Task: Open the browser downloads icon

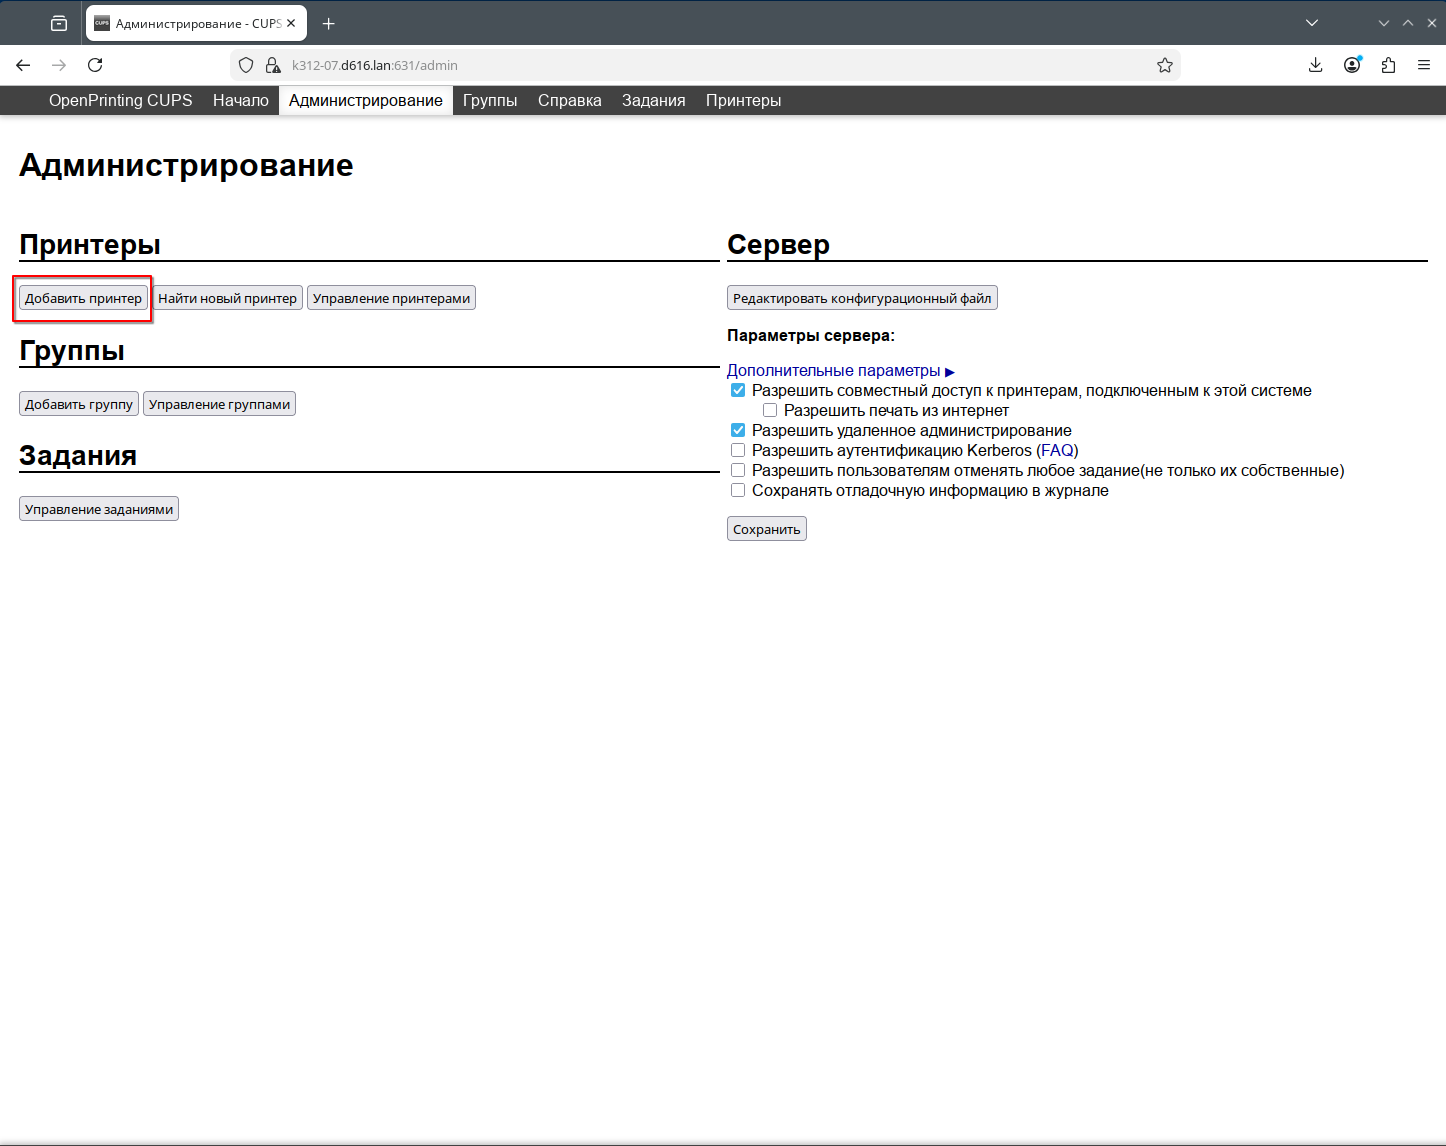Action: 1315,65
